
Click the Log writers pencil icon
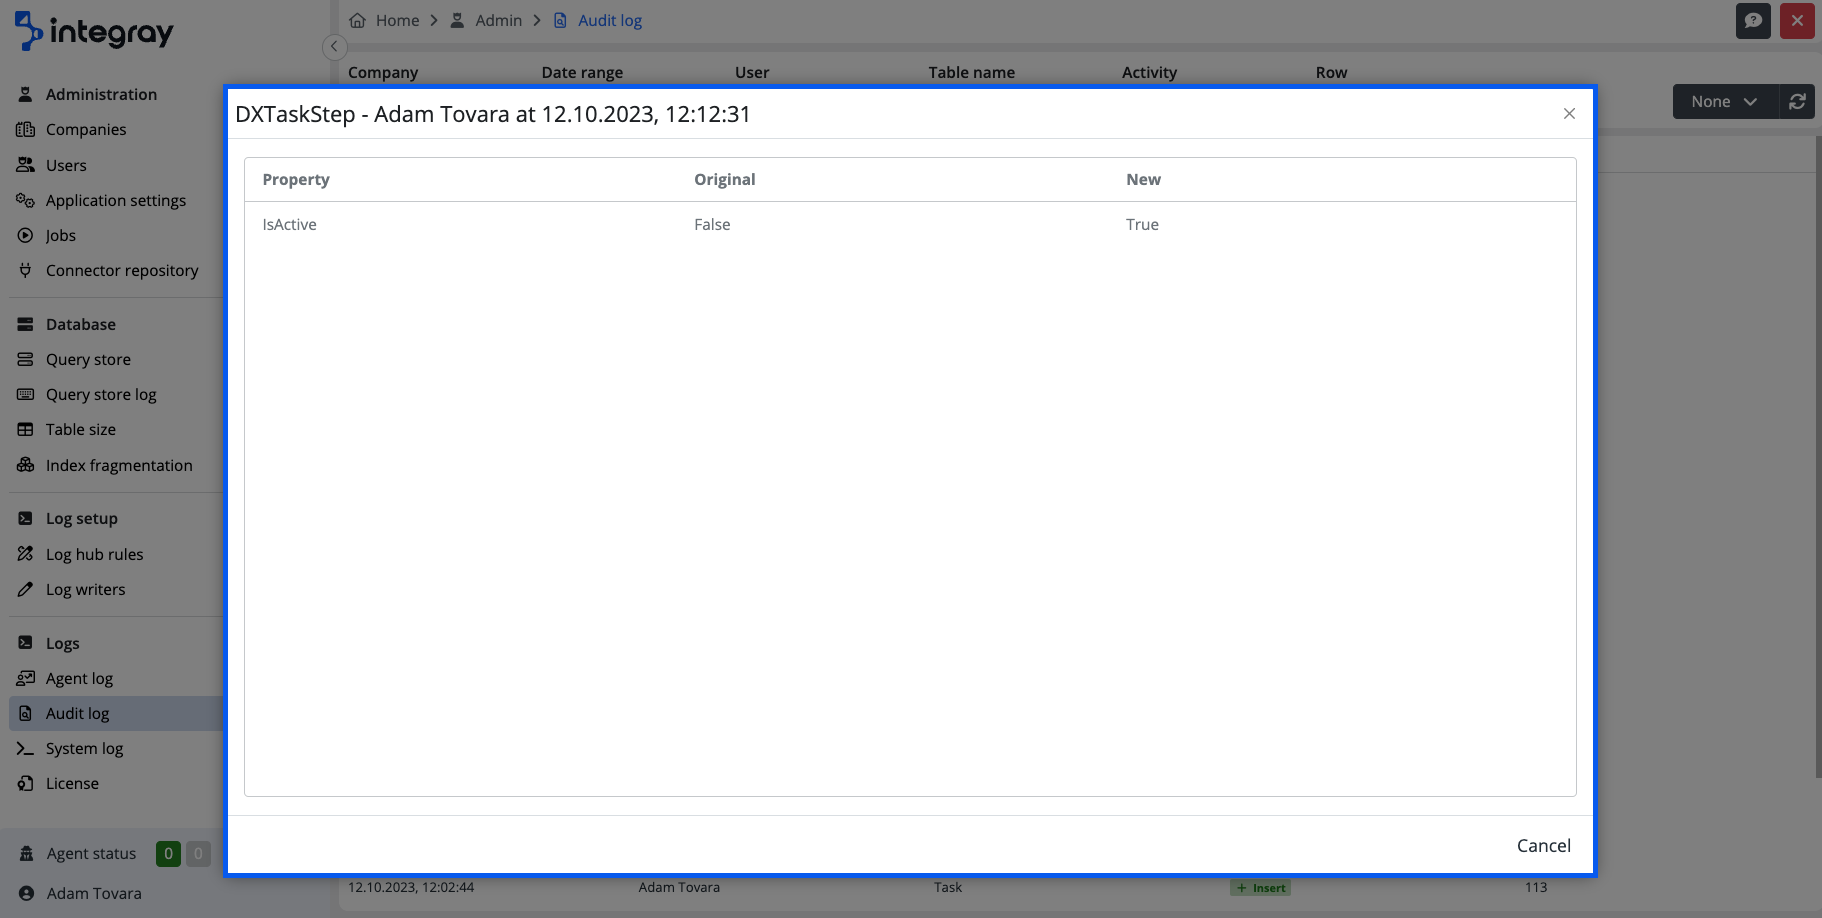pos(25,589)
